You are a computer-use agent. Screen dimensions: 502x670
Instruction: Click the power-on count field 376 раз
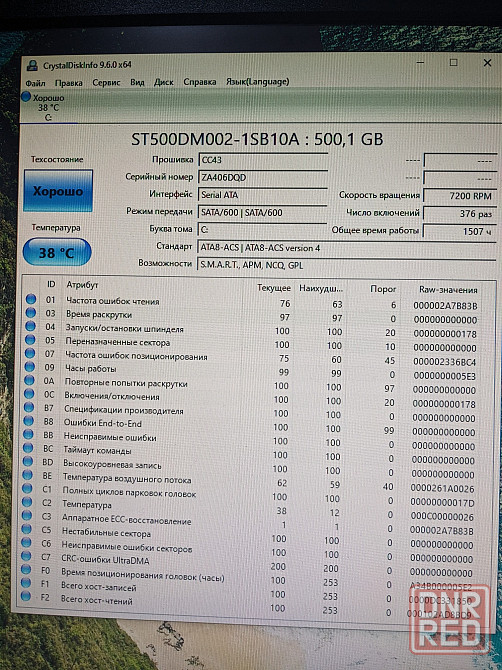pos(460,214)
